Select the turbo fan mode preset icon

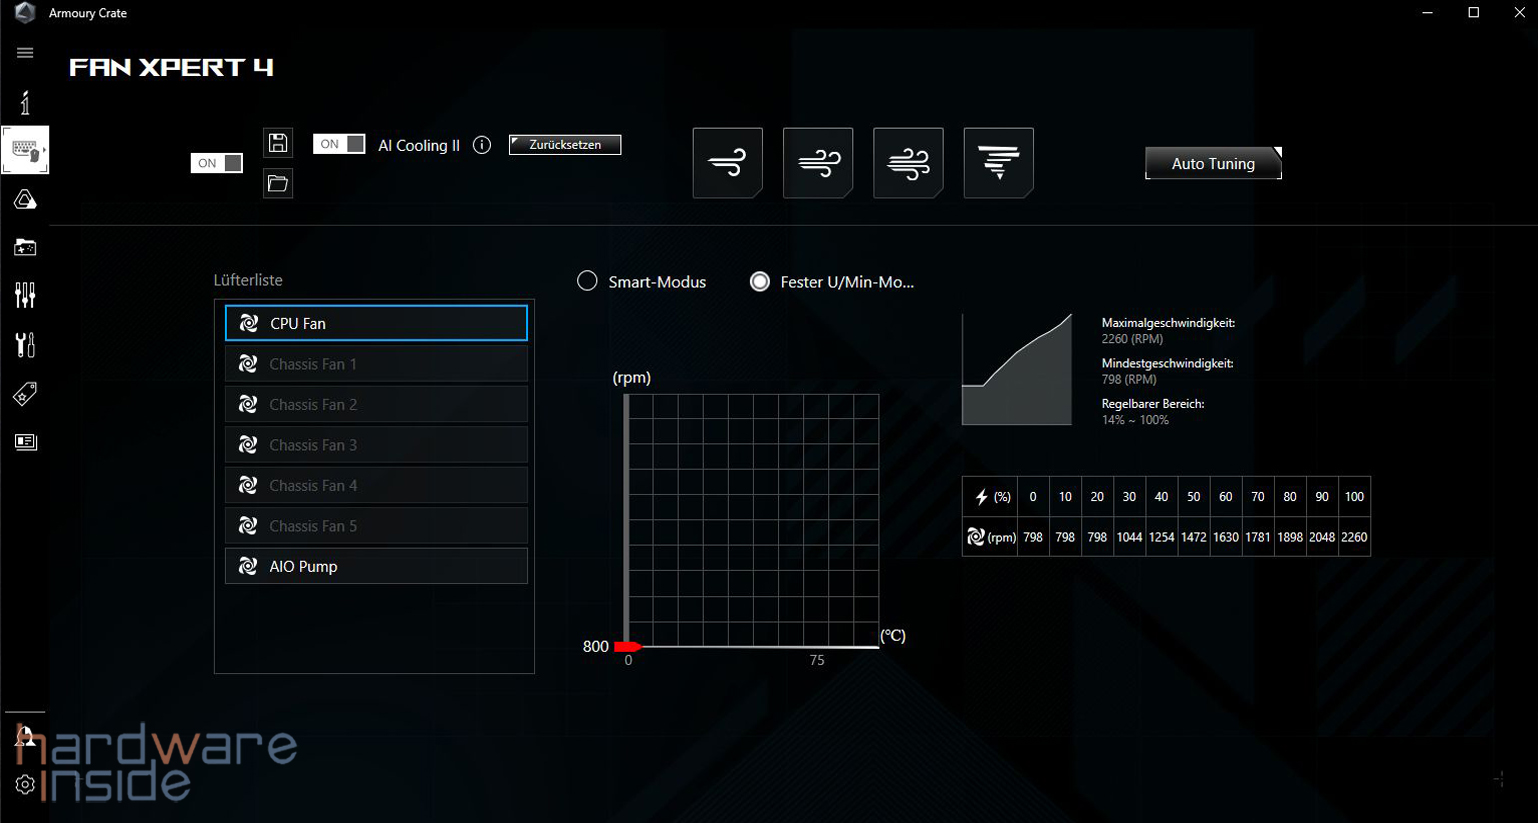(908, 163)
